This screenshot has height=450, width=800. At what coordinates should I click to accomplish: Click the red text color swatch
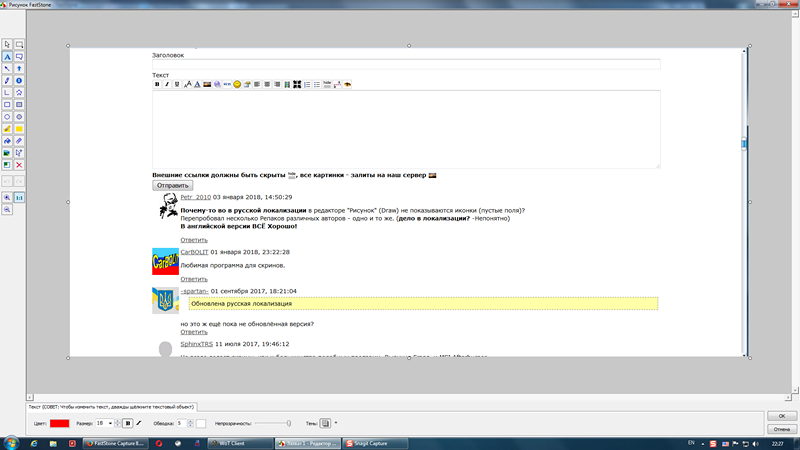pos(59,424)
